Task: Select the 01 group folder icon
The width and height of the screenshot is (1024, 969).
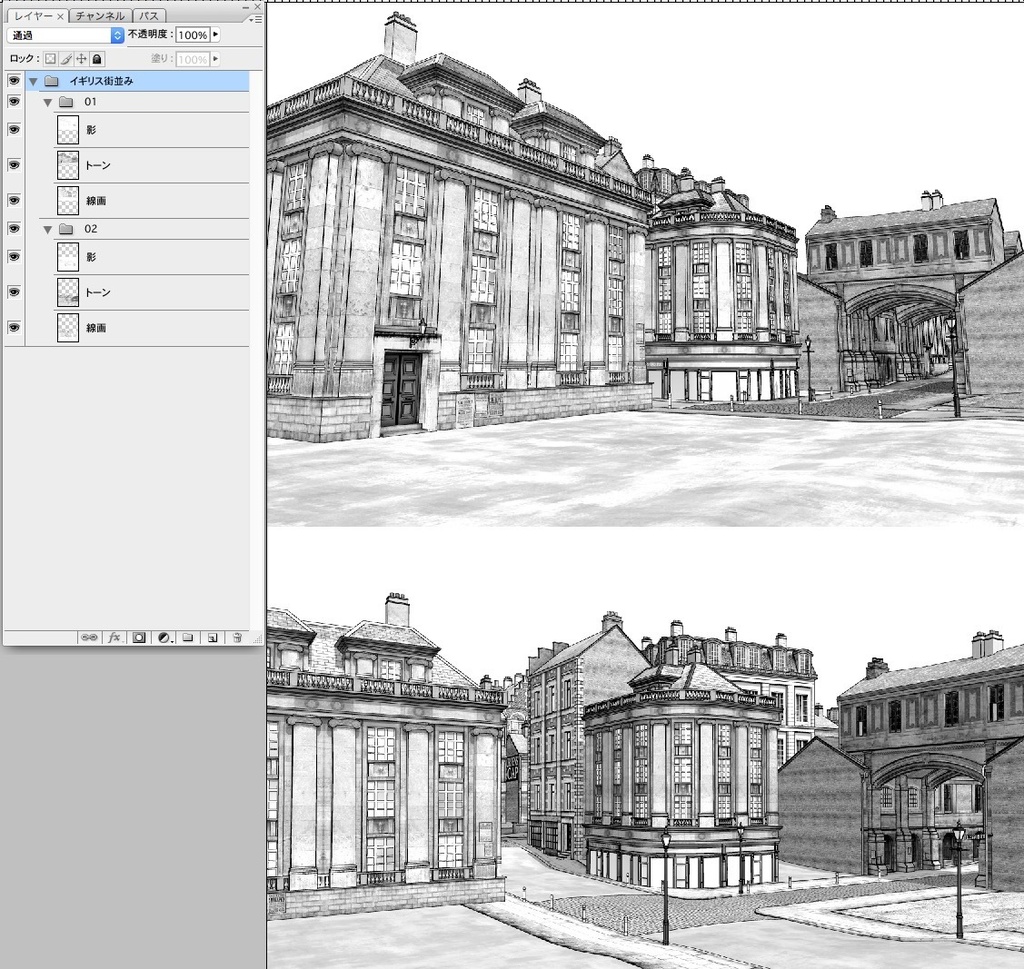Action: coord(66,102)
